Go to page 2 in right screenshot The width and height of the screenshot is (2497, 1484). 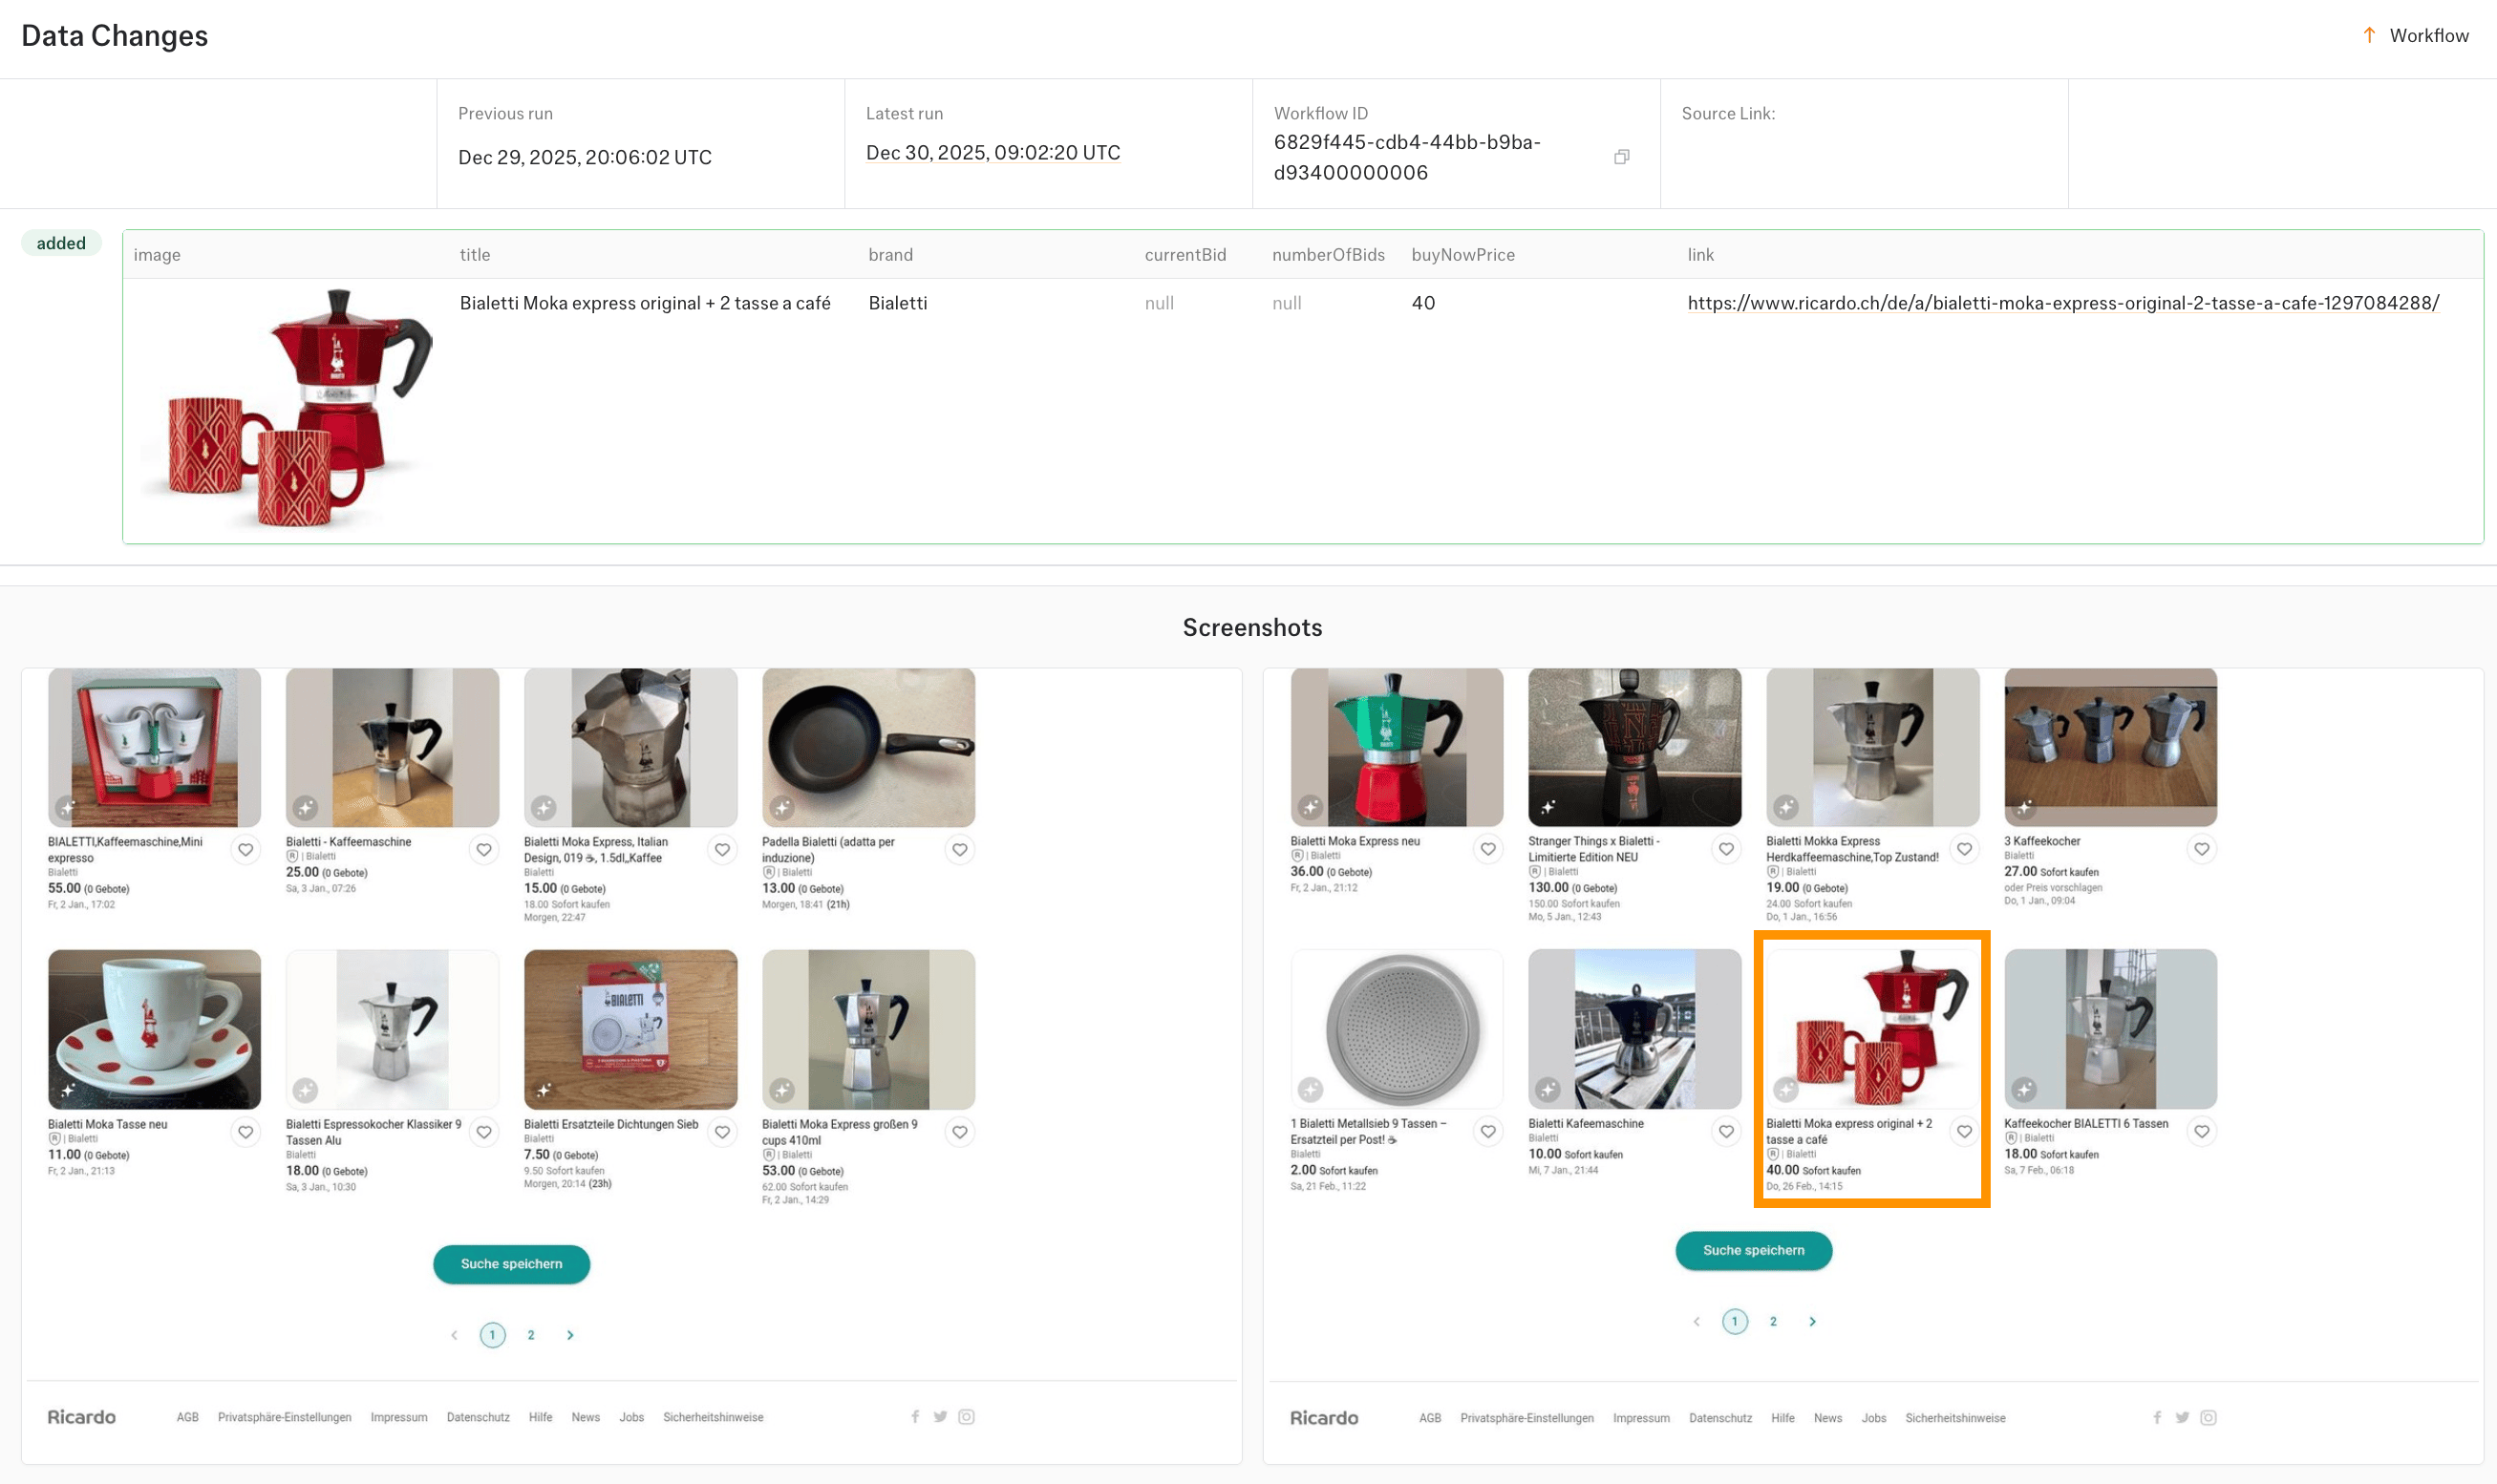[x=1773, y=1321]
